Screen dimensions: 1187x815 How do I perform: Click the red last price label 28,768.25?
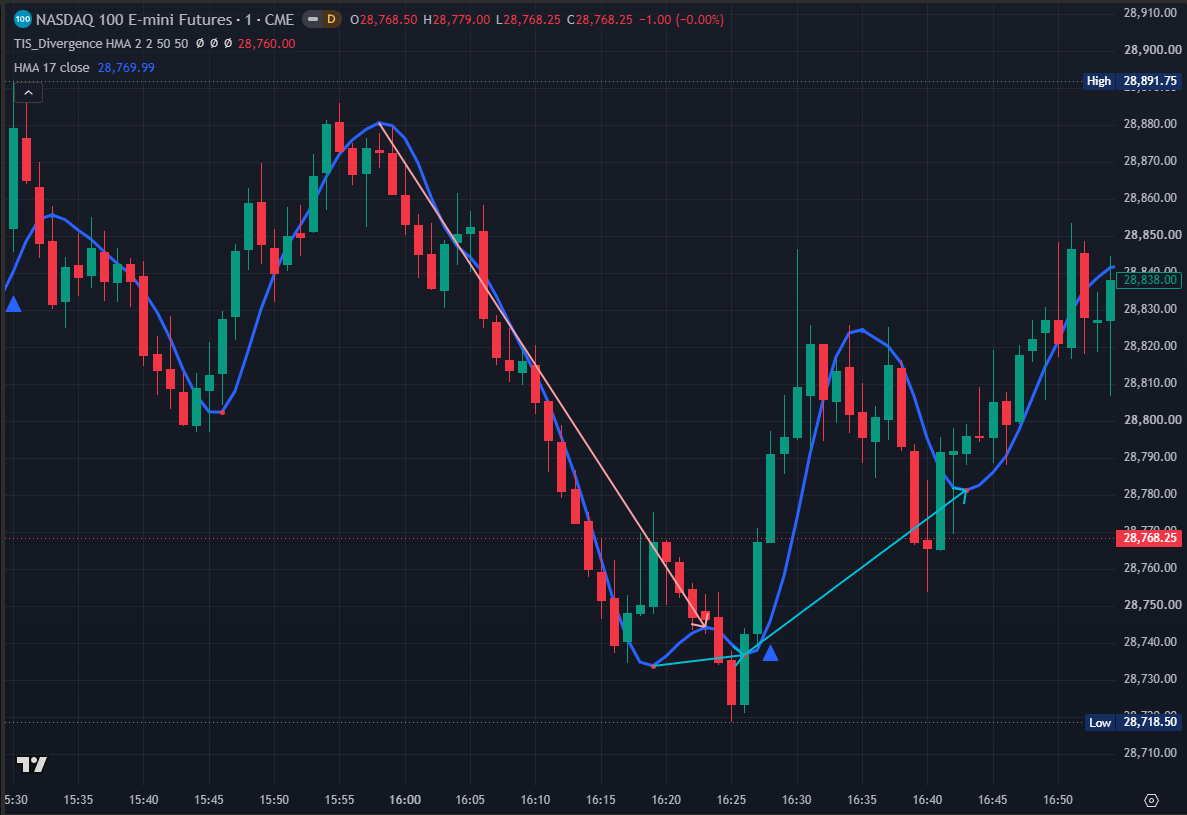pos(1149,538)
